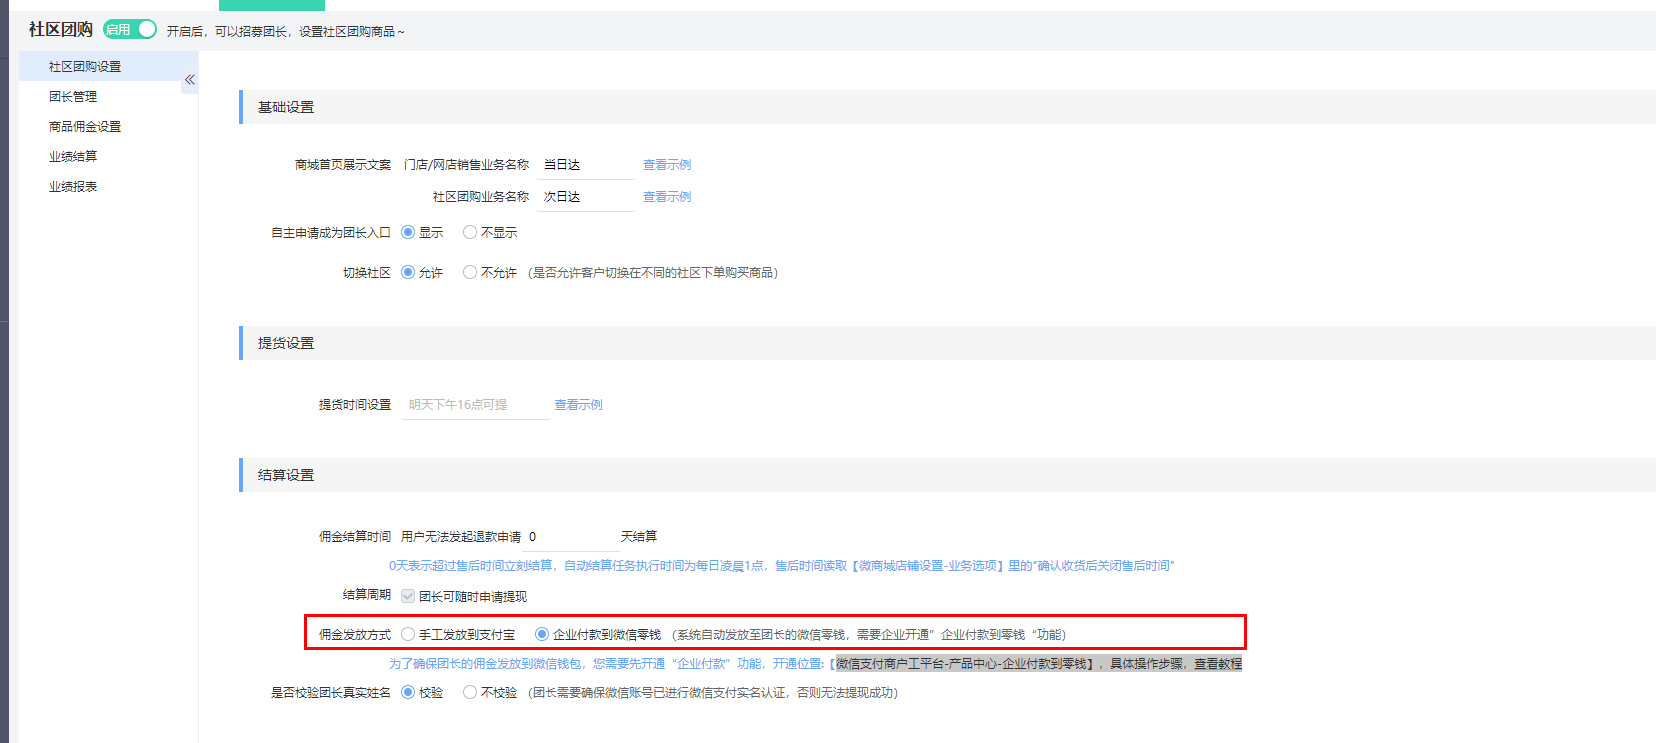Viewport: 1656px width, 743px height.
Task: Select 不允许 for 切换社区
Action: pos(470,273)
